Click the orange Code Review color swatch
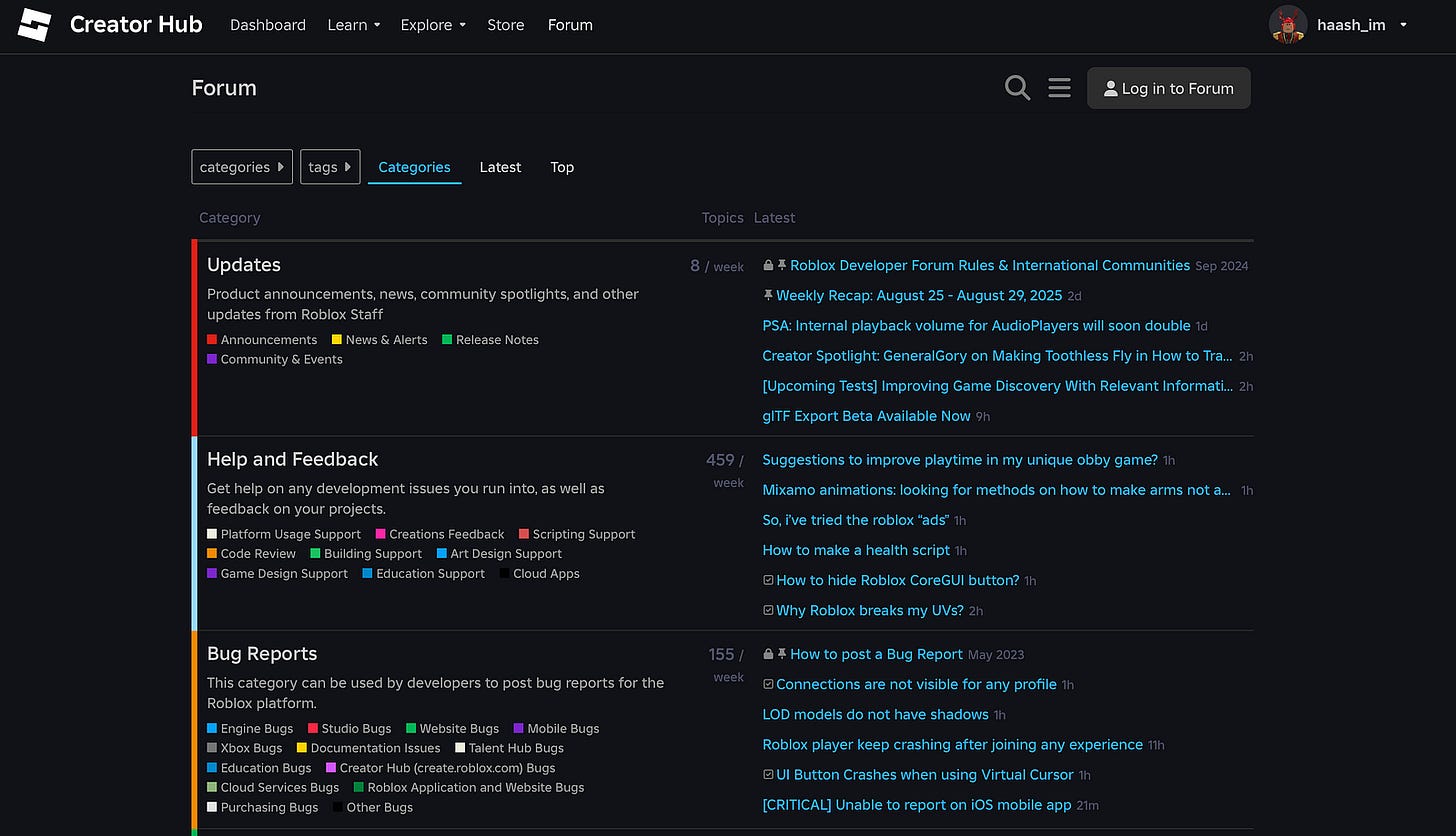 [x=212, y=554]
